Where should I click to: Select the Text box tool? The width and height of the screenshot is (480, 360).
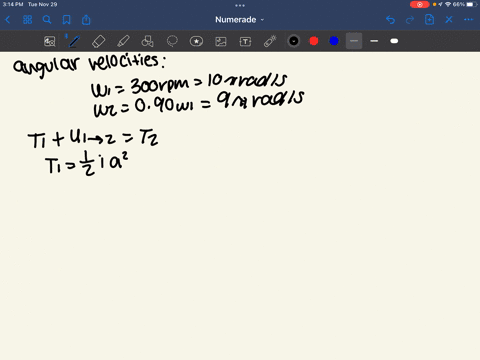[x=245, y=41]
